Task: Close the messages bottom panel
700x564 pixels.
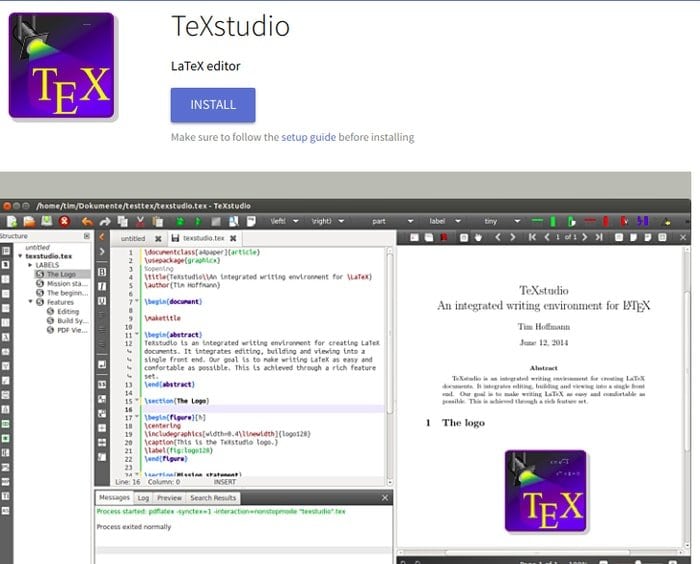Action: 385,497
